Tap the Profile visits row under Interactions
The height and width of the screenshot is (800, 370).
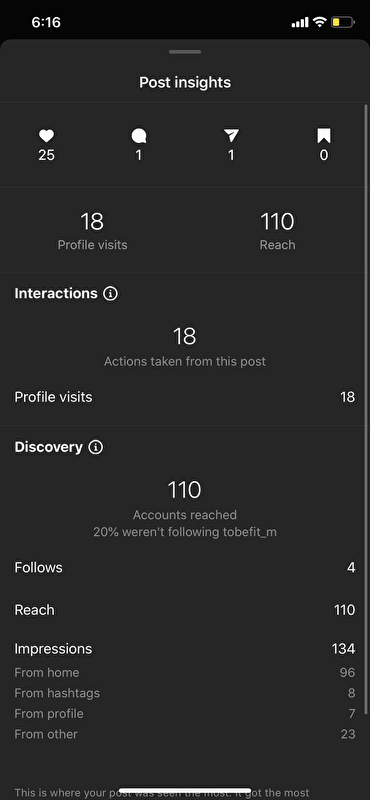click(185, 397)
